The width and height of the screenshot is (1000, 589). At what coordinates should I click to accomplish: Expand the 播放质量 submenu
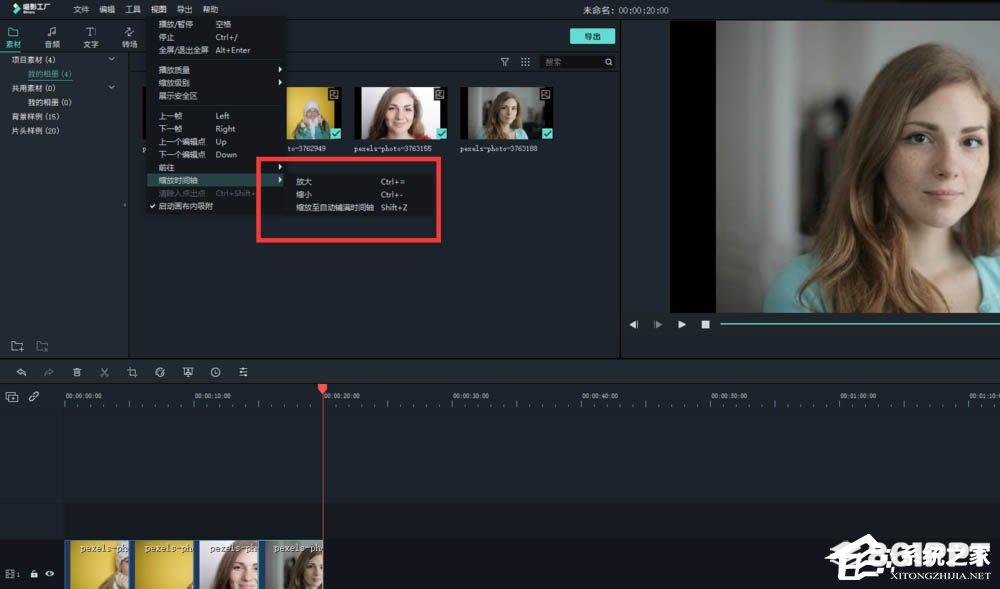coord(216,69)
